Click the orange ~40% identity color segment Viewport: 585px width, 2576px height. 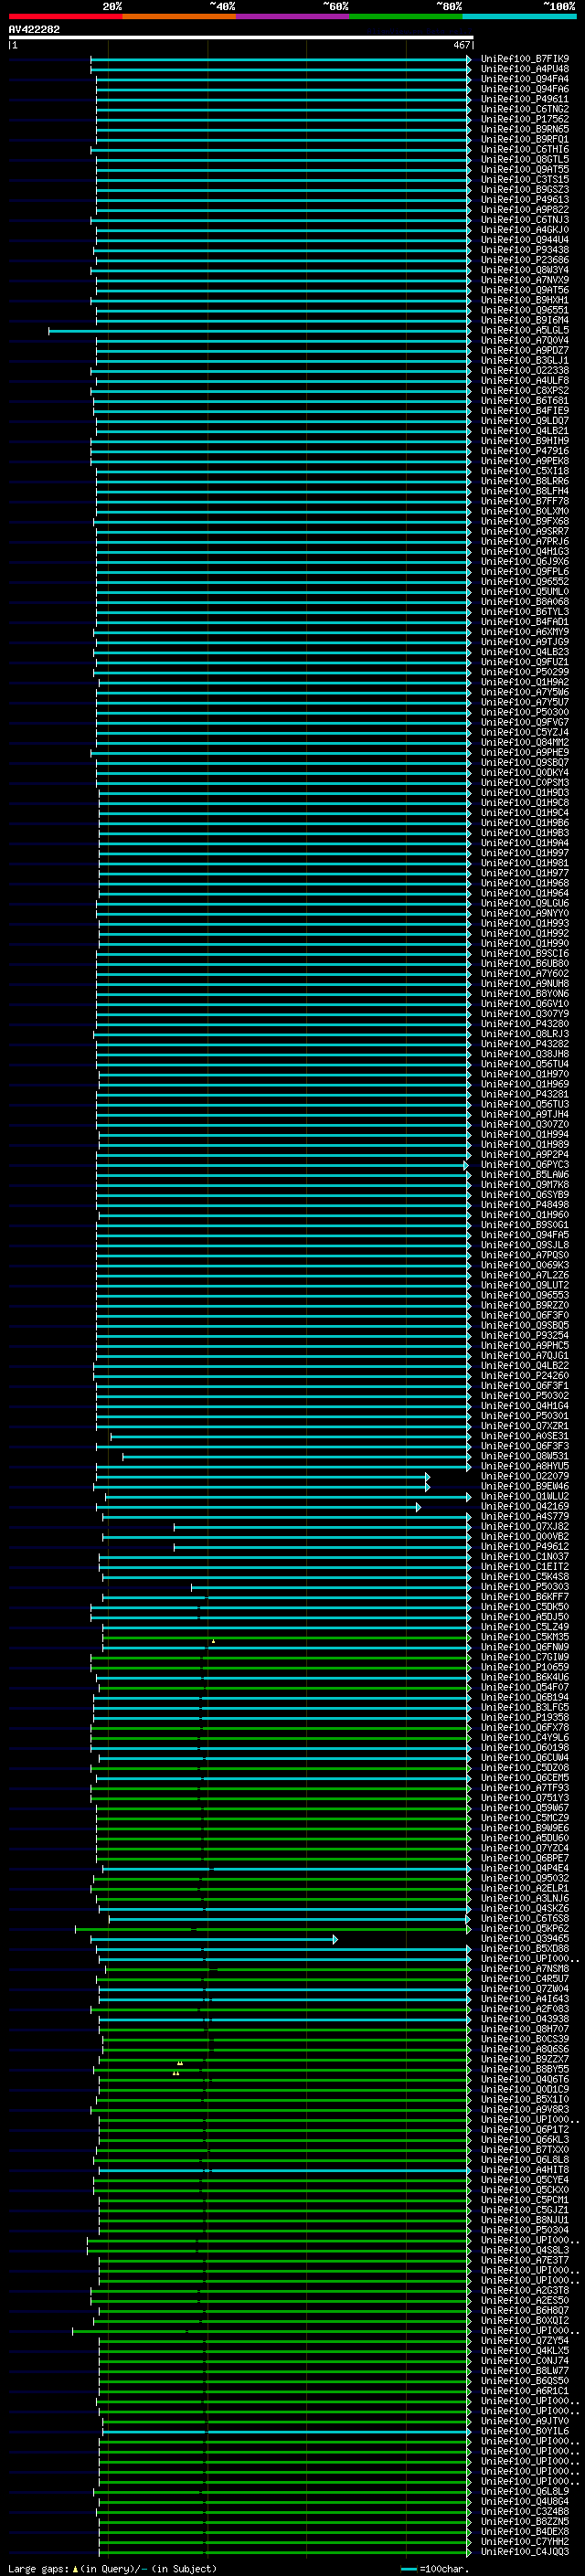179,16
